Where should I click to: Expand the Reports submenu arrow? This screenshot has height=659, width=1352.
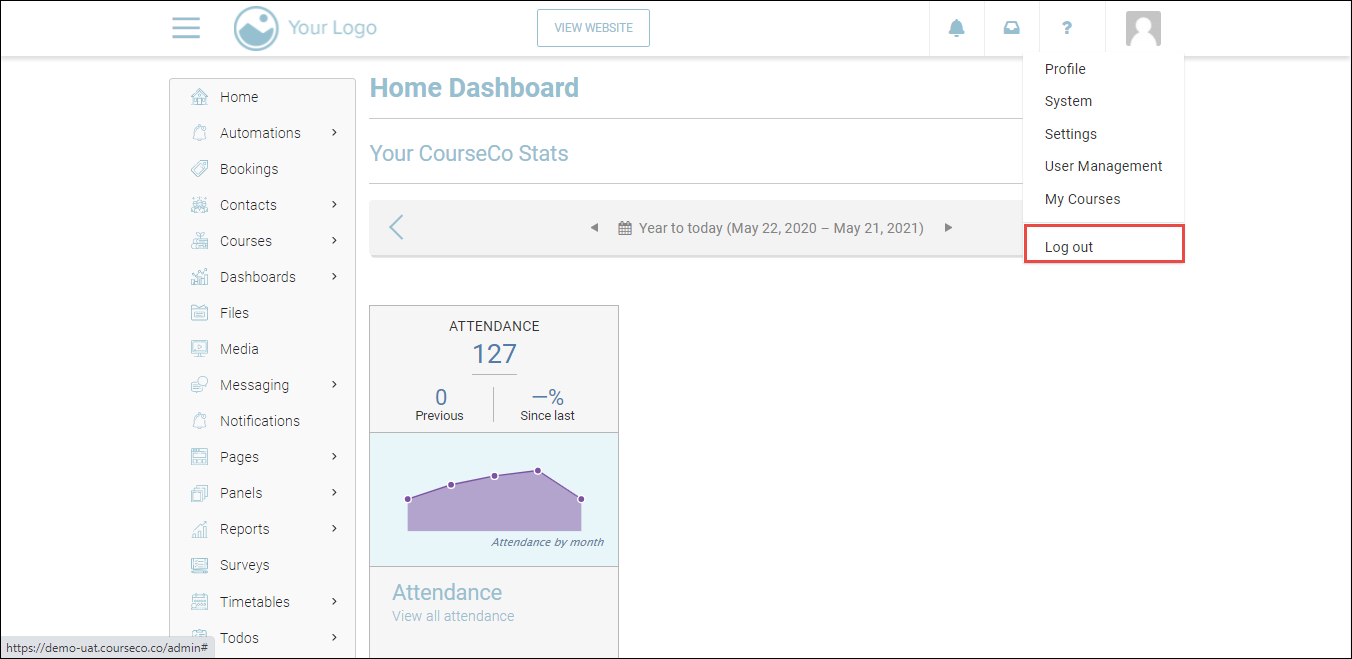tap(334, 529)
